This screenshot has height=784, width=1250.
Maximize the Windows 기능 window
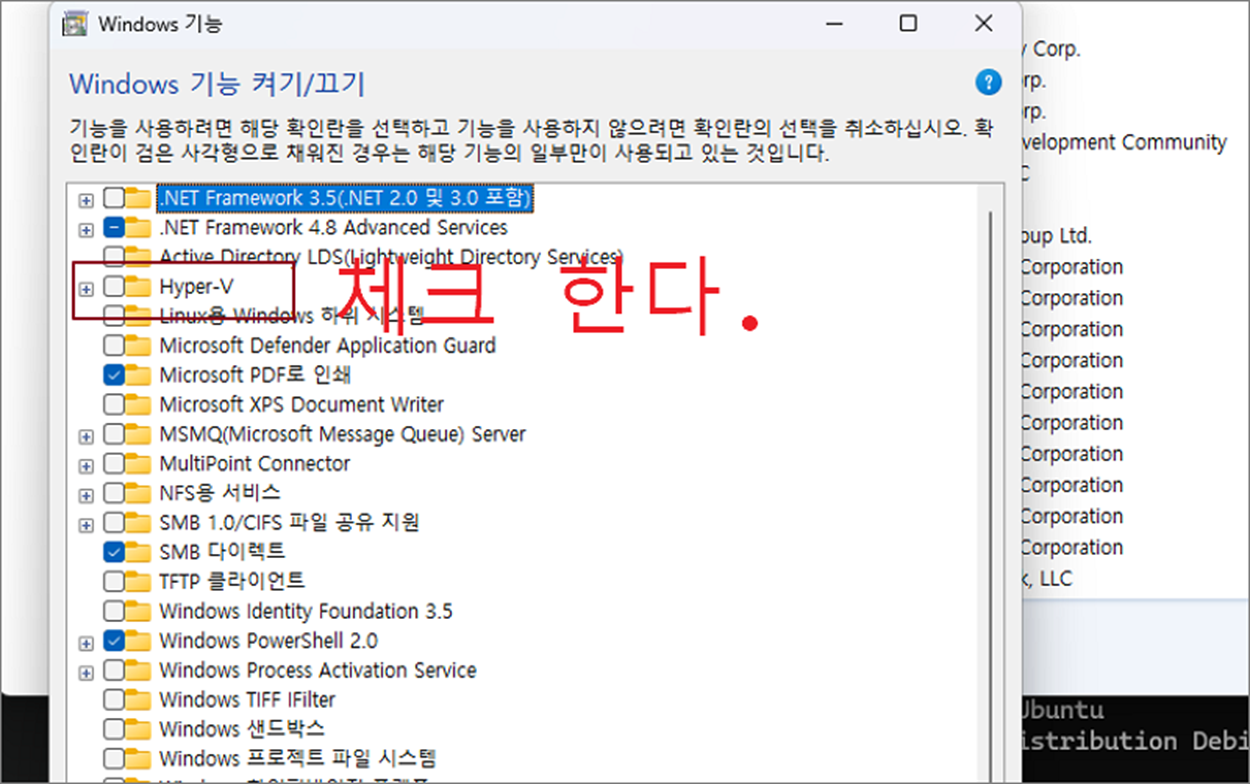click(x=908, y=24)
